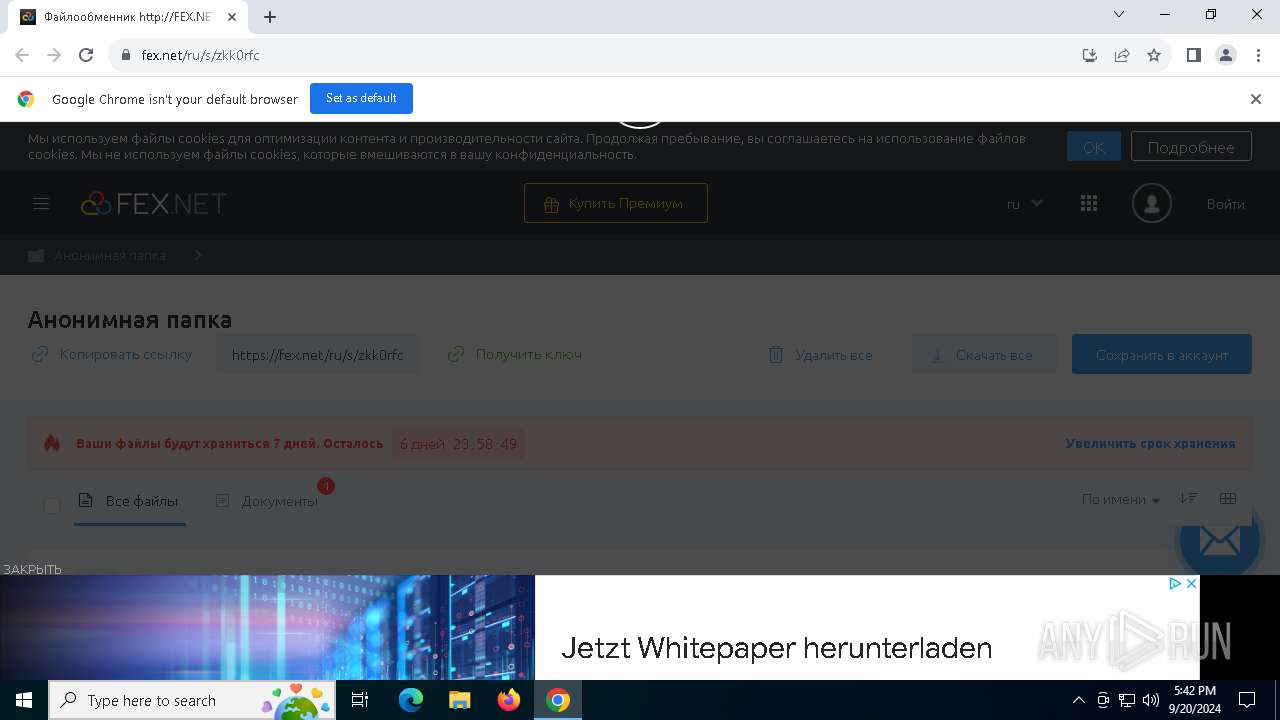Switch to Все файлы tab
Image resolution: width=1280 pixels, height=720 pixels.
130,501
